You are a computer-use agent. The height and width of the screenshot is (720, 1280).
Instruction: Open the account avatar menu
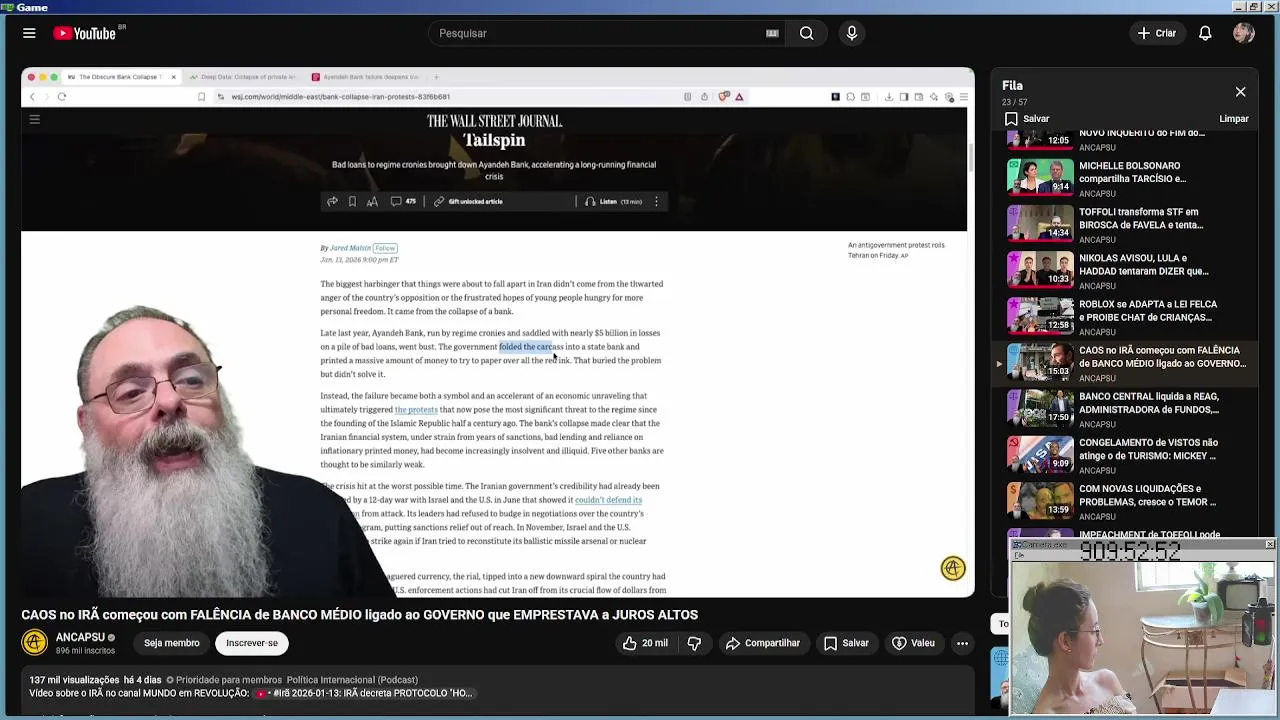tap(1244, 33)
